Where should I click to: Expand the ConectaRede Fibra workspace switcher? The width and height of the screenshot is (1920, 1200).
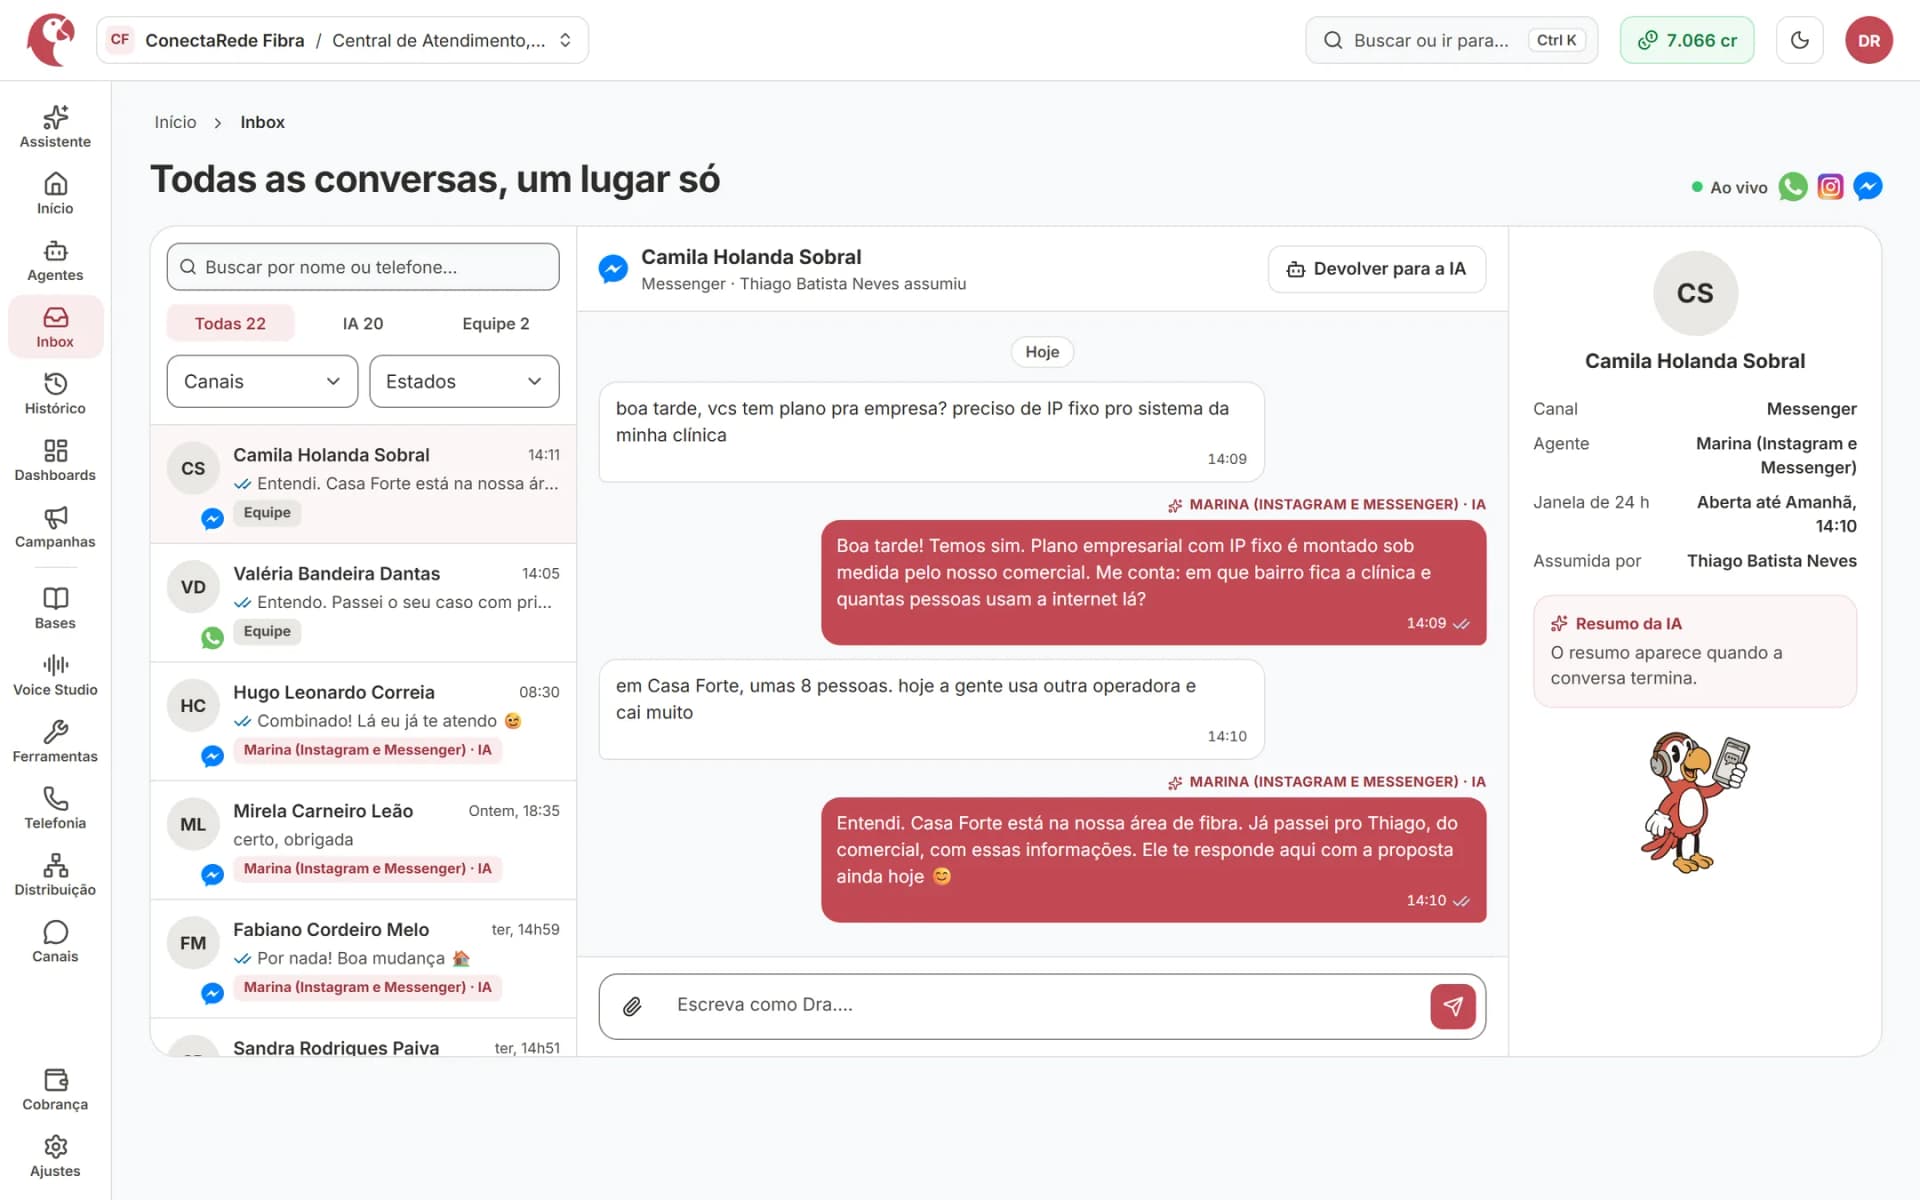[342, 40]
